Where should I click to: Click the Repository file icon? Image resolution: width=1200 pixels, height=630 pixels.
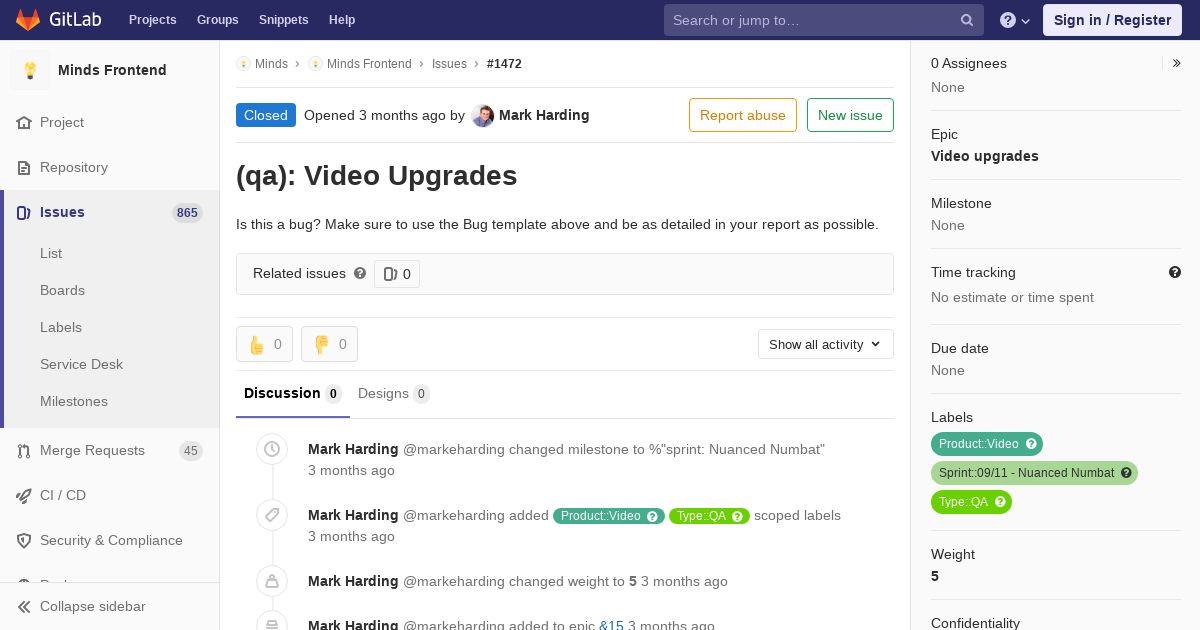[x=24, y=168]
